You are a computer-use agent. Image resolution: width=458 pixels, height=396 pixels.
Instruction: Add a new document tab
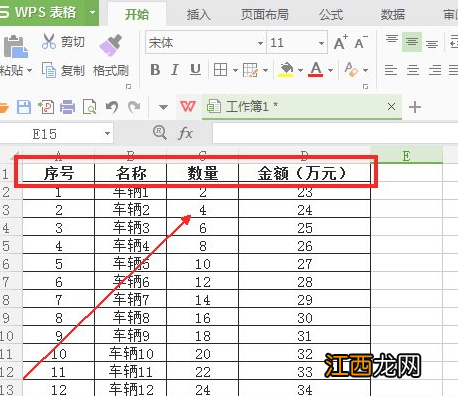point(415,107)
